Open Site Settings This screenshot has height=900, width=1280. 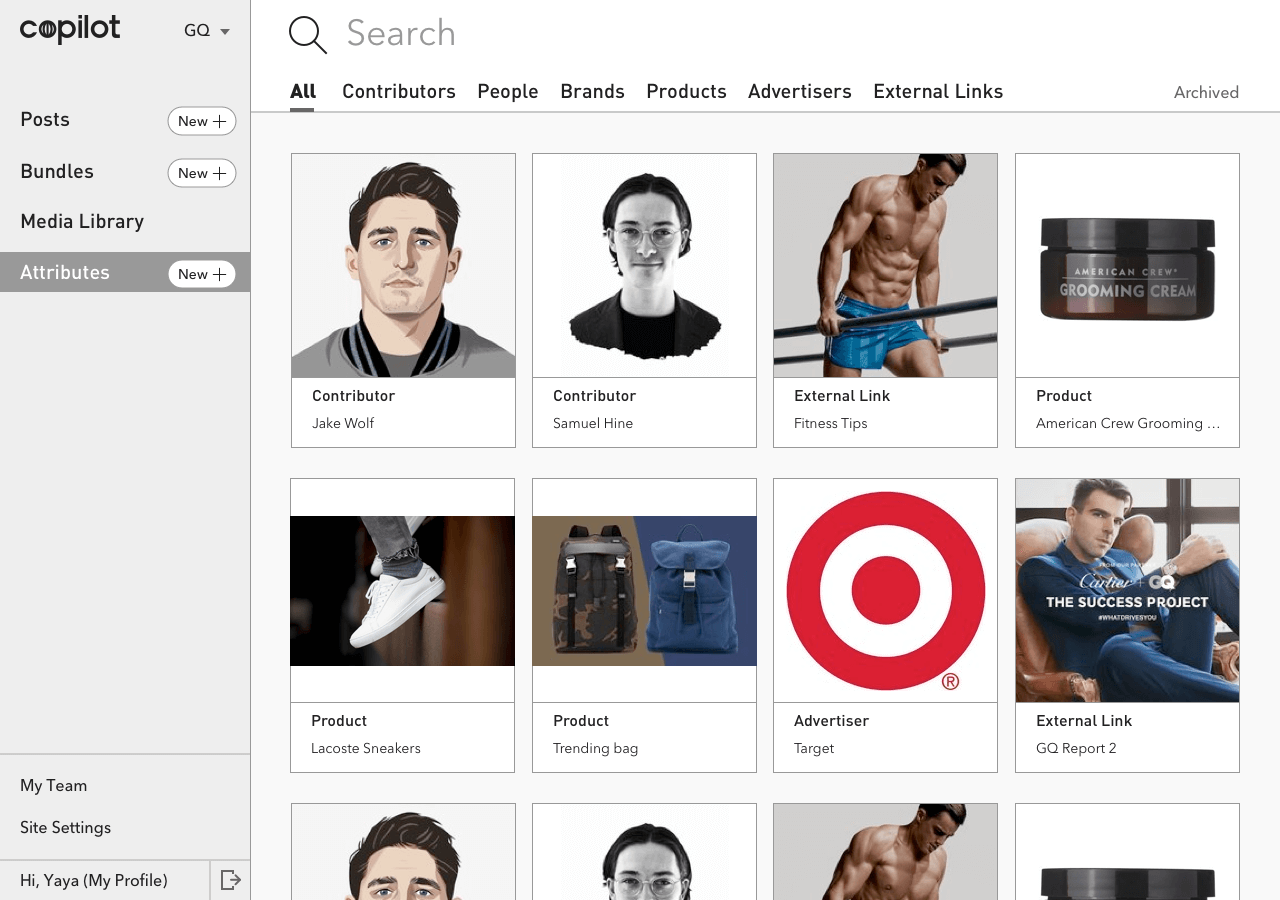[66, 828]
